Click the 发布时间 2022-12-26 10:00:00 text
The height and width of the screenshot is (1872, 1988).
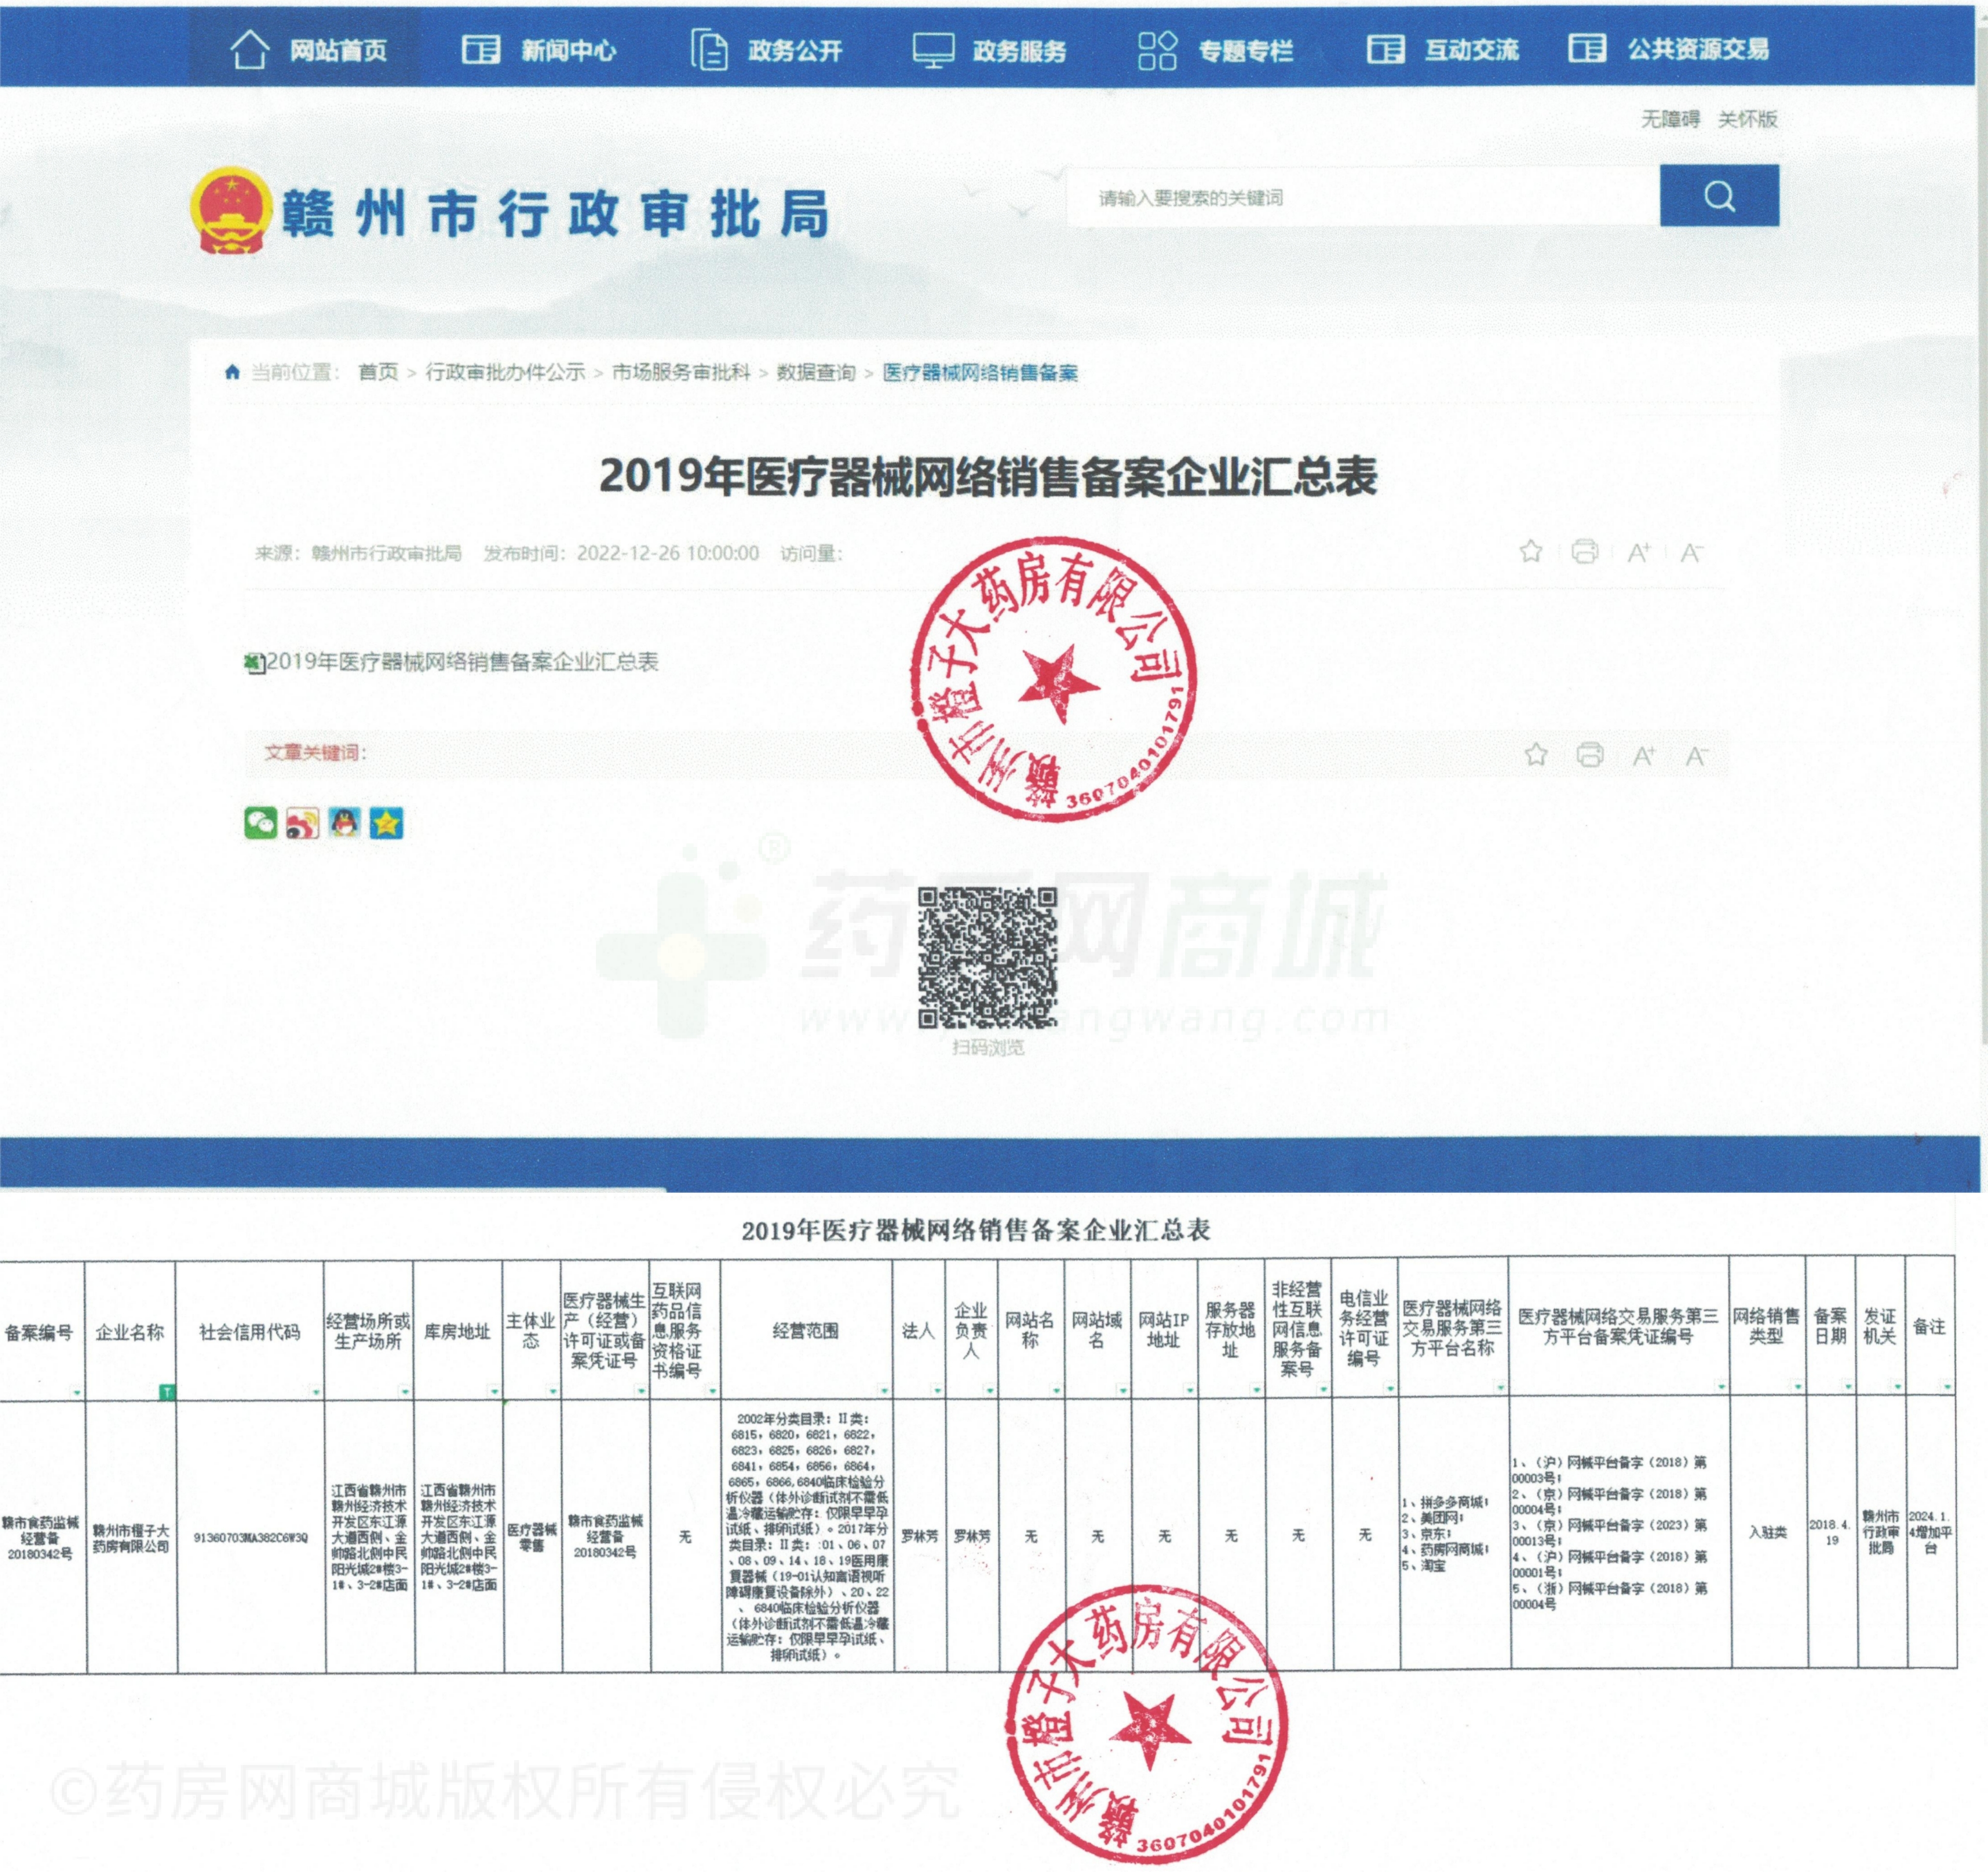(621, 553)
